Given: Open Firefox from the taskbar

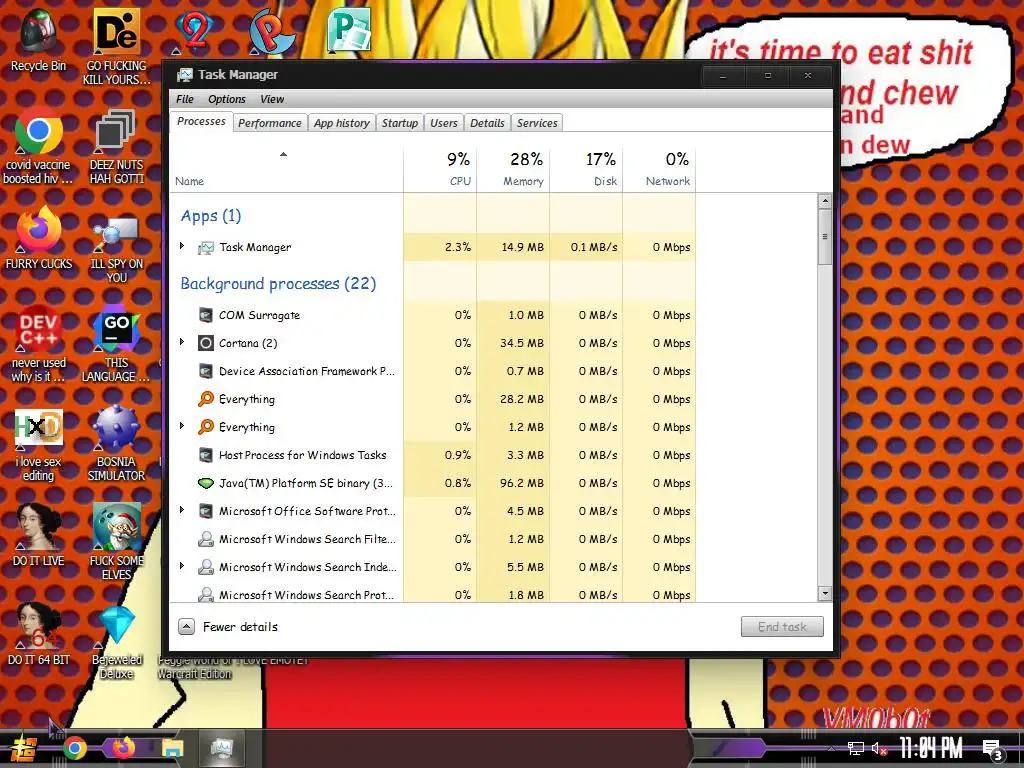Looking at the screenshot, I should click(x=123, y=747).
